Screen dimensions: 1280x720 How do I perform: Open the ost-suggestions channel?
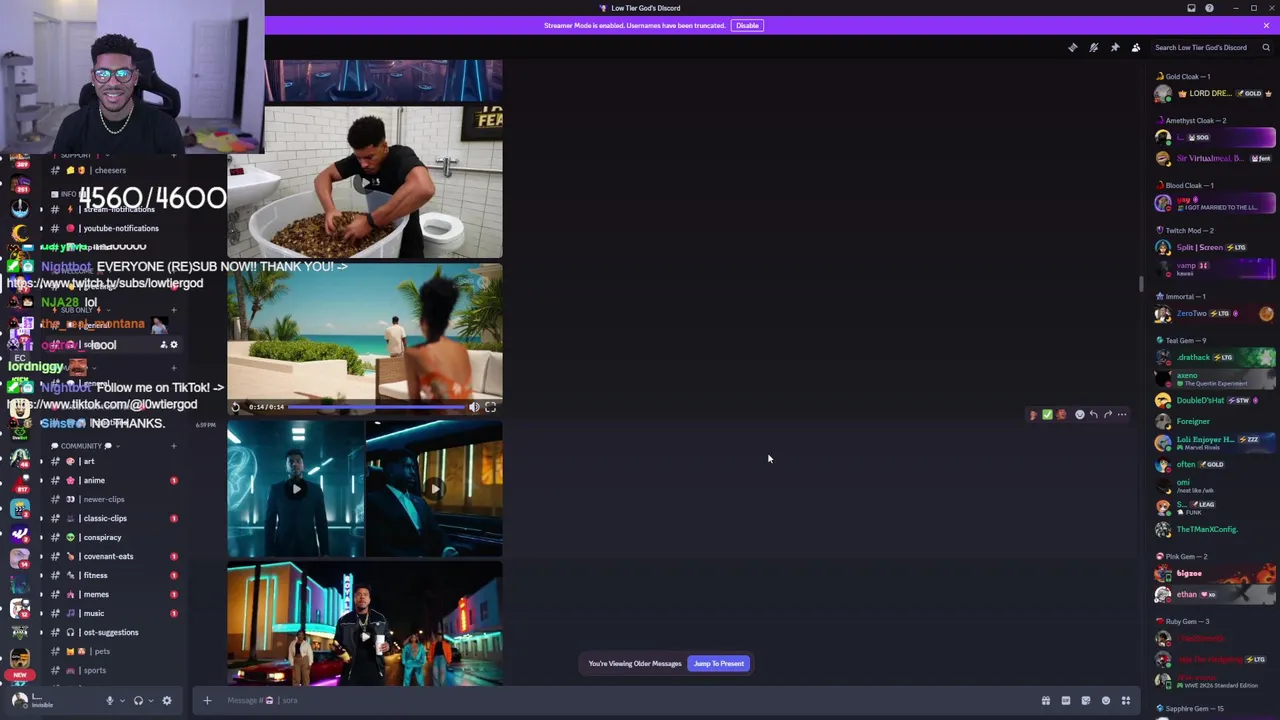point(110,632)
